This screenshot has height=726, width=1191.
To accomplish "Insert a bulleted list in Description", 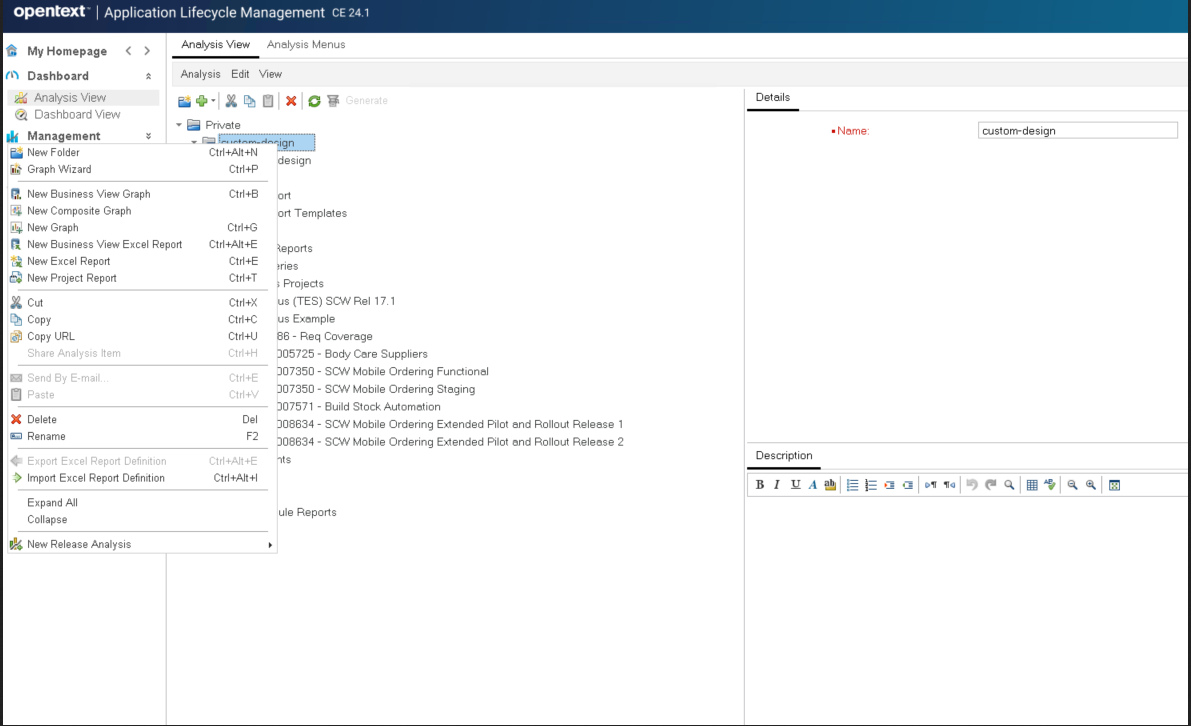I will coord(852,485).
